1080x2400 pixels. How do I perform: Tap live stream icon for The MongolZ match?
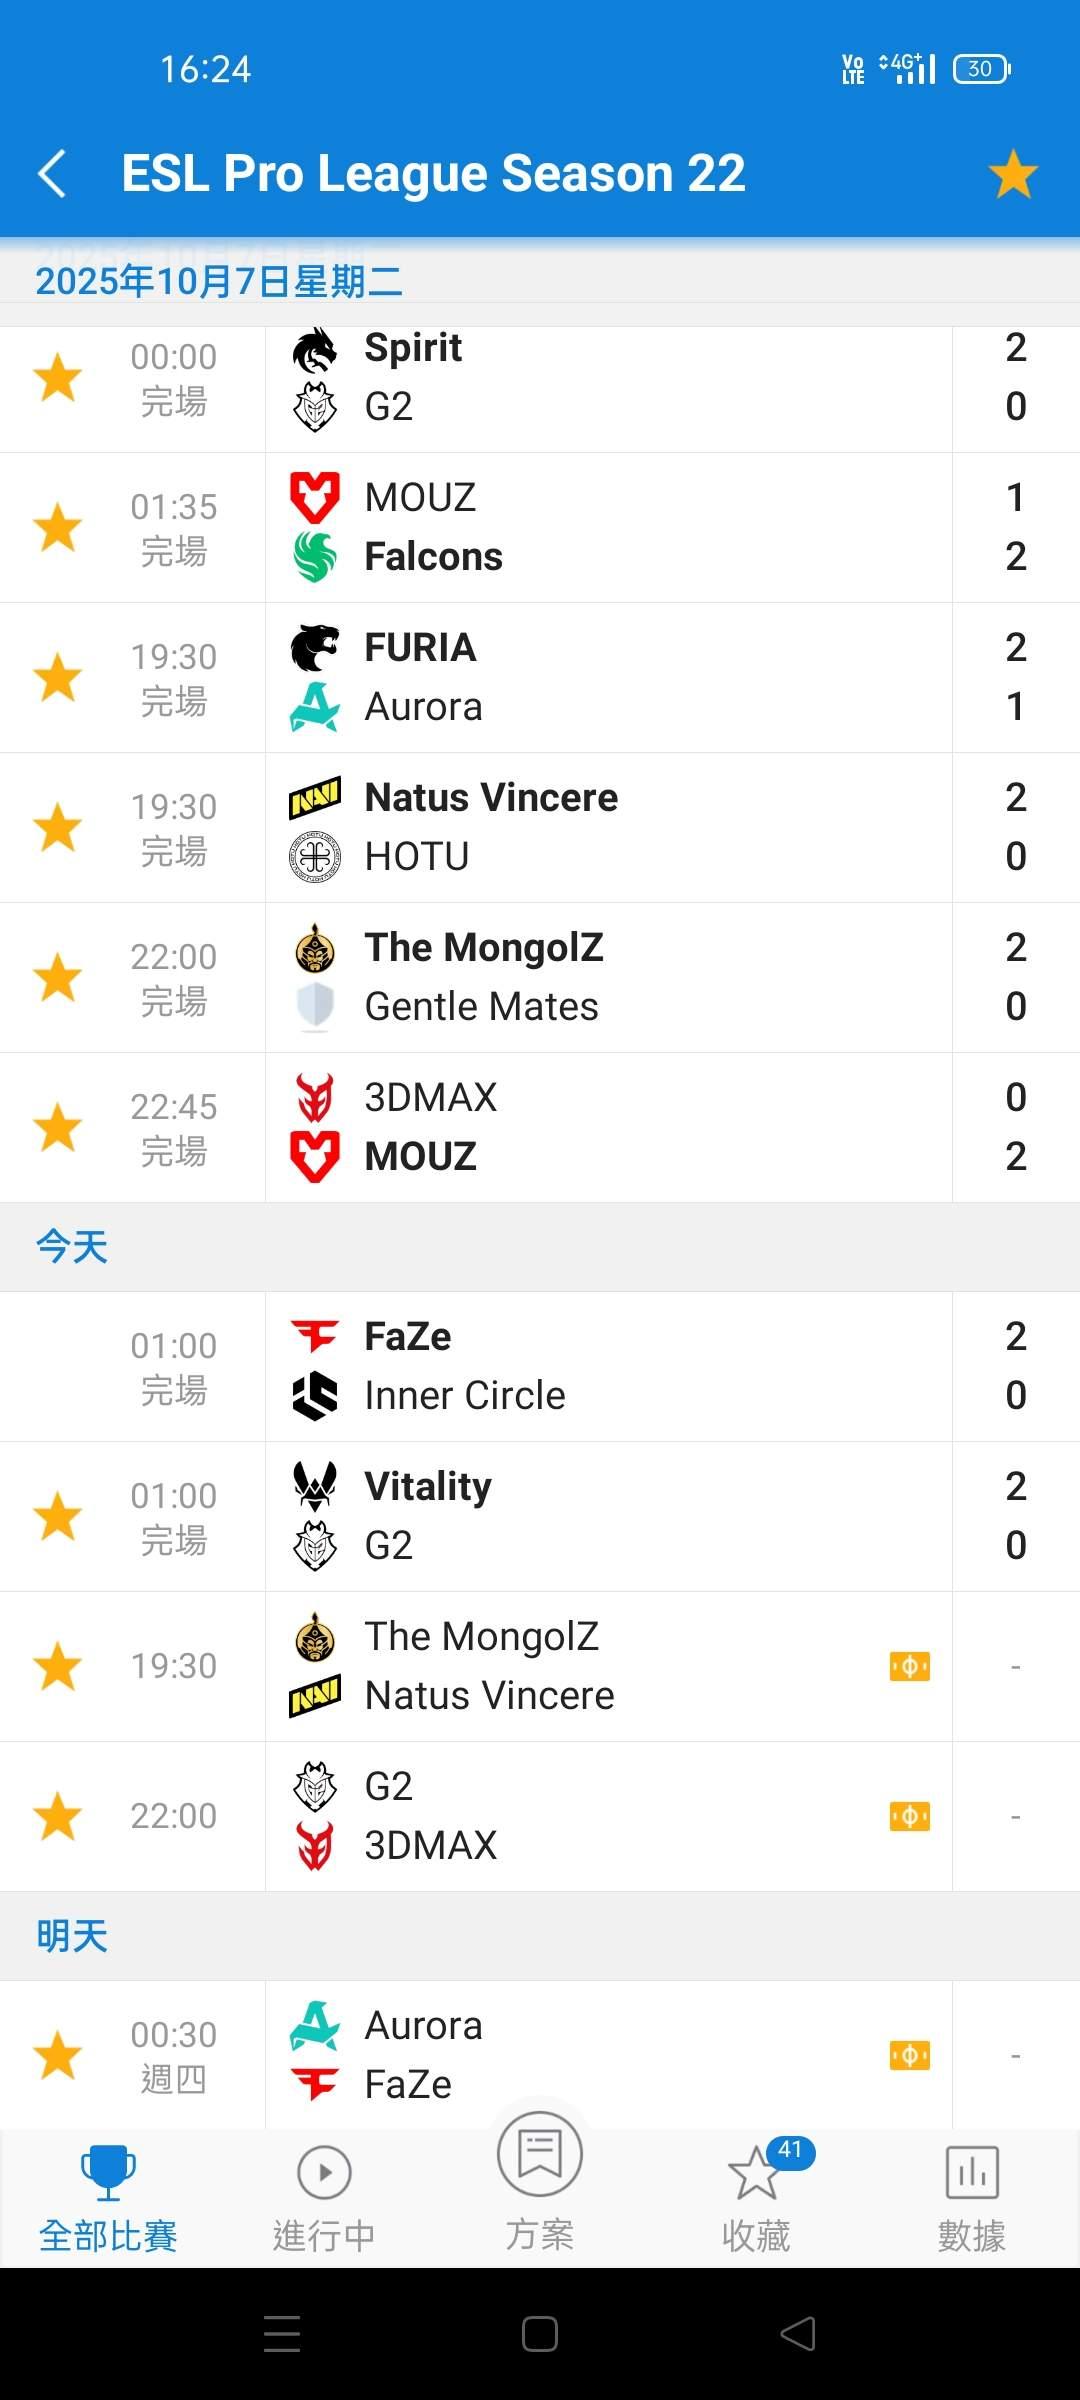click(909, 1667)
